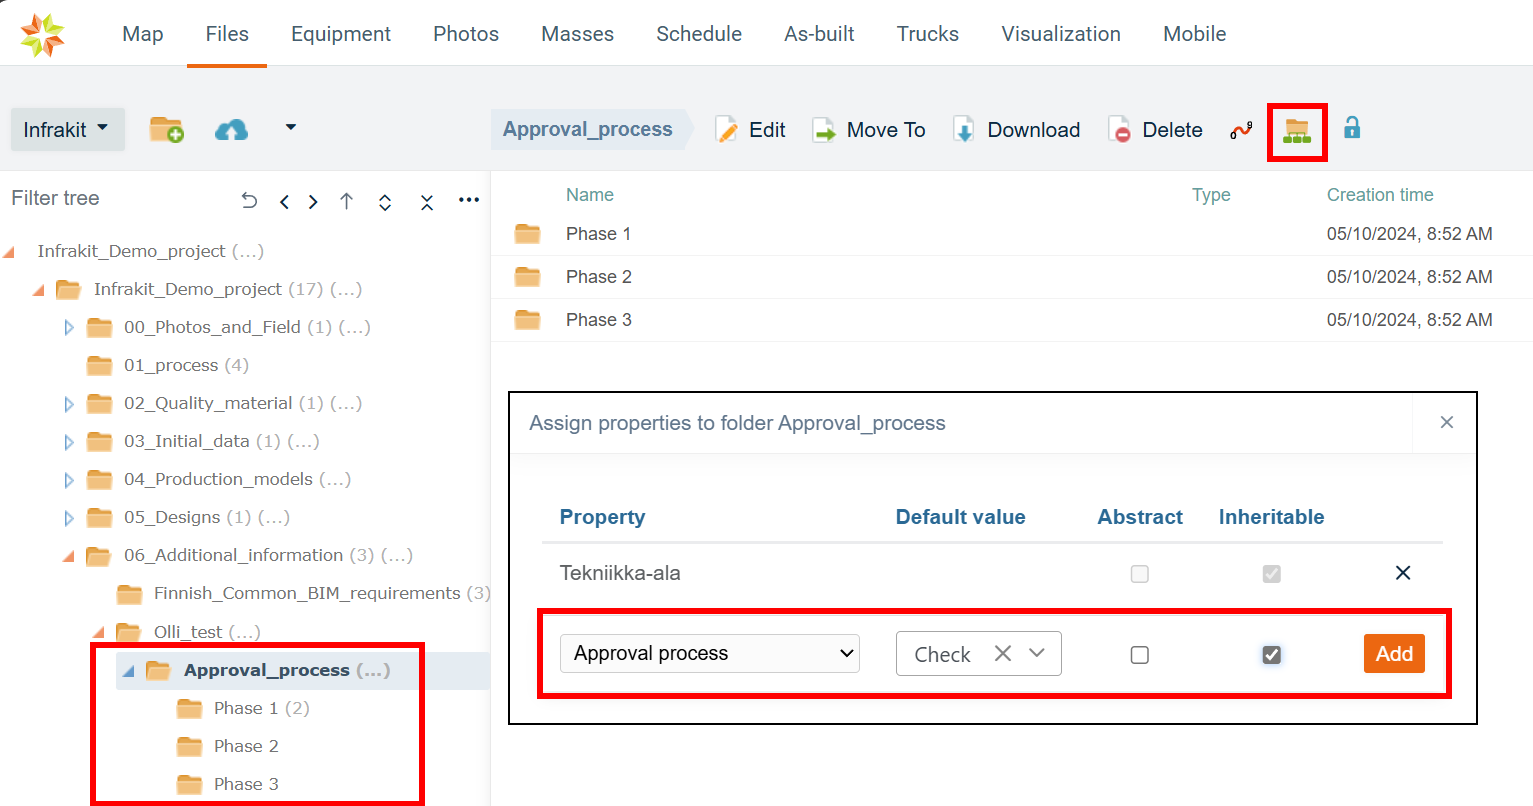Viewport: 1533px width, 806px height.
Task: Click the cloud upload icon
Action: pyautogui.click(x=231, y=130)
